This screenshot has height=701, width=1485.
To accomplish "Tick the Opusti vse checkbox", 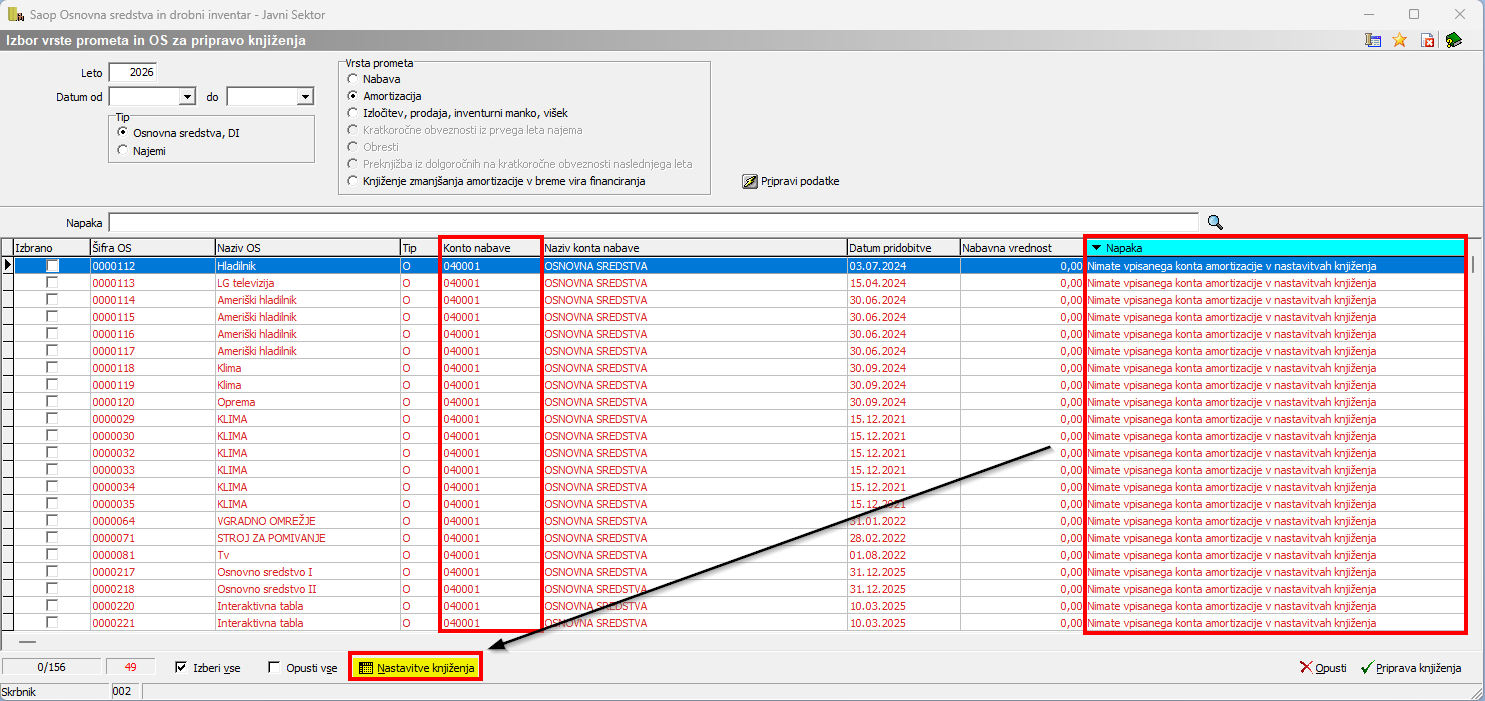I will 274,667.
